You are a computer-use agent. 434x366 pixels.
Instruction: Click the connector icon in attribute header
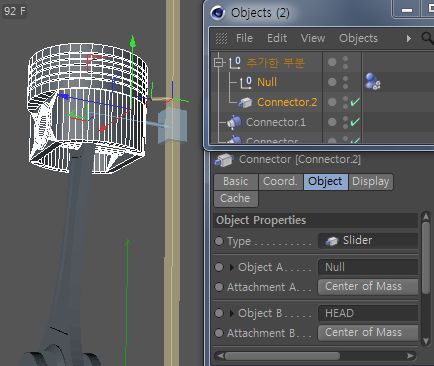pos(224,160)
